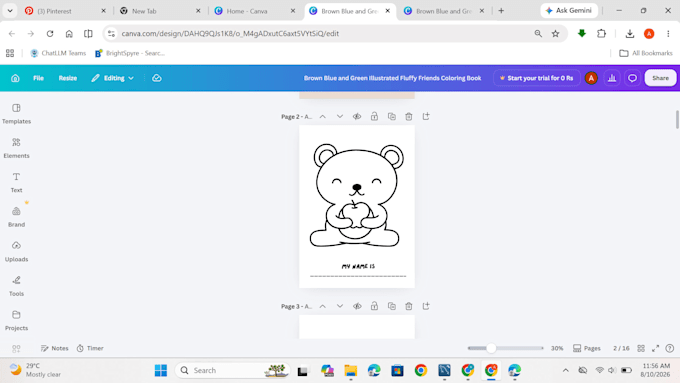Click the Windows taskbar Search box
This screenshot has height=383, width=680.
pyautogui.click(x=233, y=370)
